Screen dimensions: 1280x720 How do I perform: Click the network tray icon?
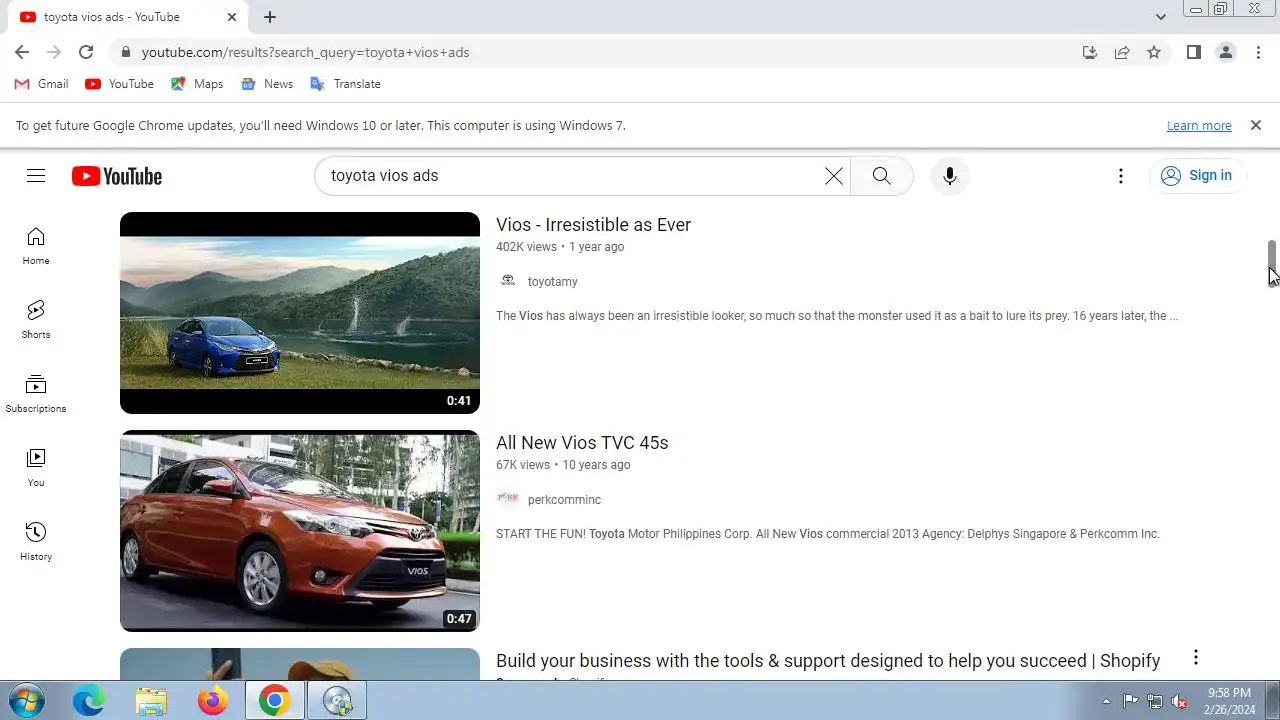pyautogui.click(x=1155, y=701)
